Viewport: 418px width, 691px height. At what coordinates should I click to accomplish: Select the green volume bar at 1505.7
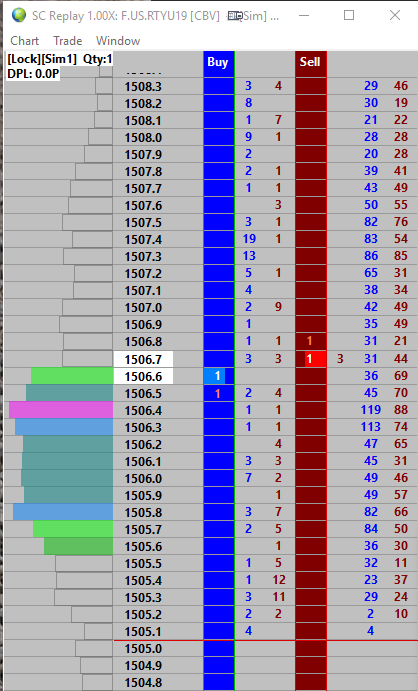pos(73,529)
